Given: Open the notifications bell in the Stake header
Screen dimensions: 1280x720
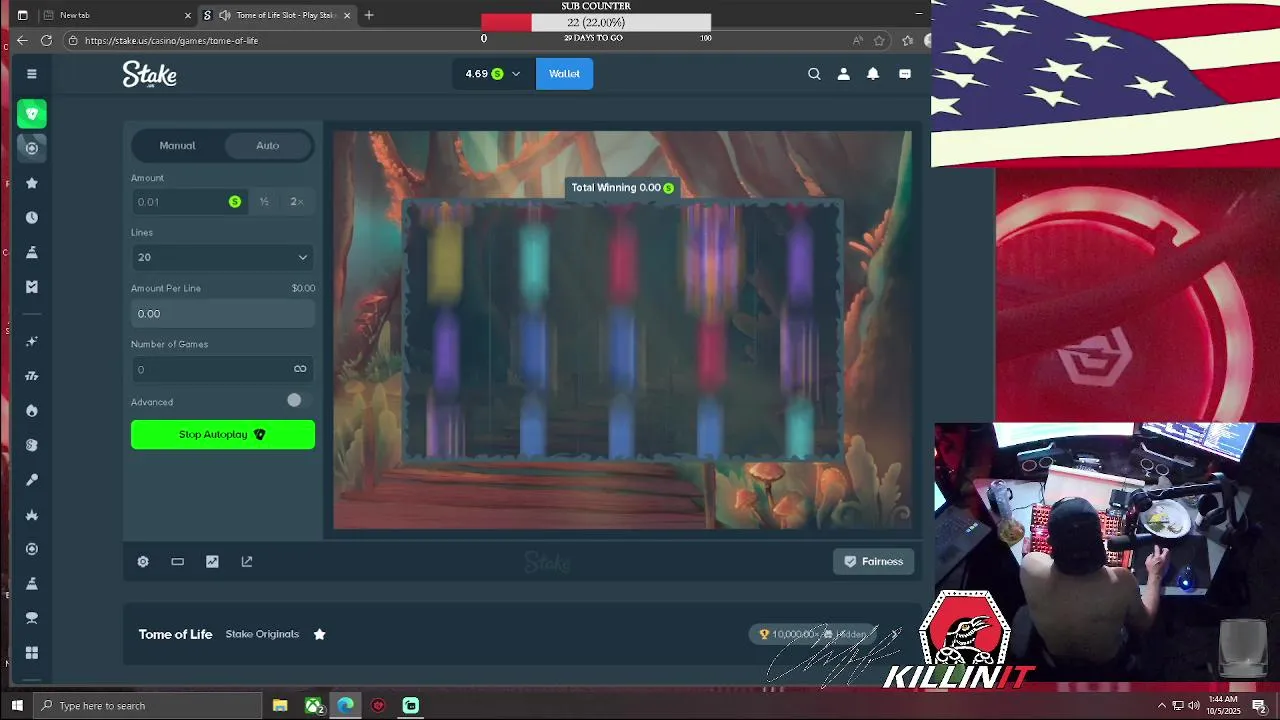Looking at the screenshot, I should point(873,74).
